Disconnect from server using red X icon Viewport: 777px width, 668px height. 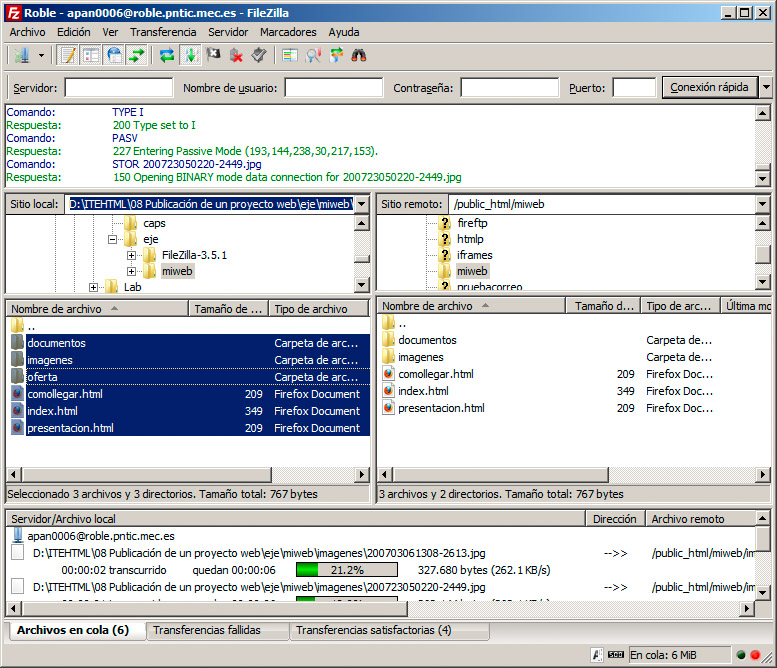pyautogui.click(x=236, y=55)
